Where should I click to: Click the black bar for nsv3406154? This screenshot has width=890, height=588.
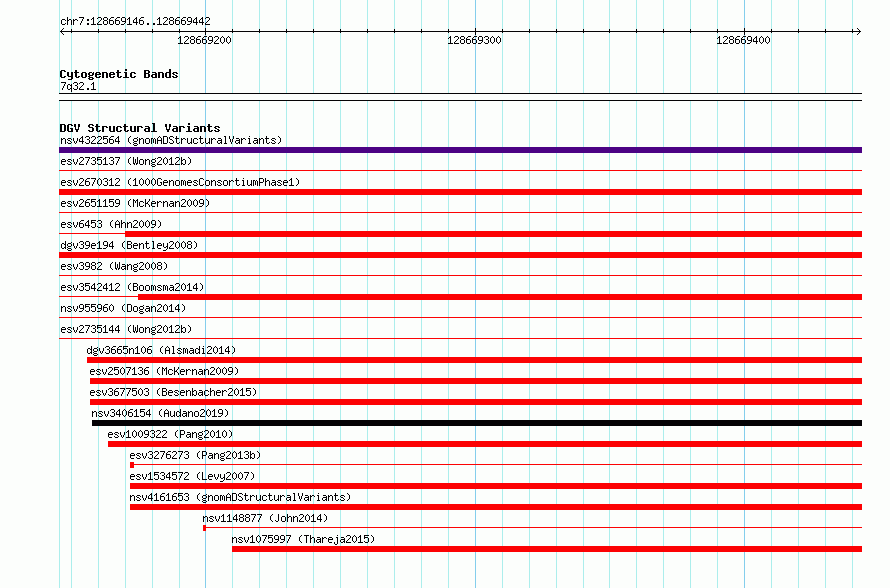click(477, 423)
